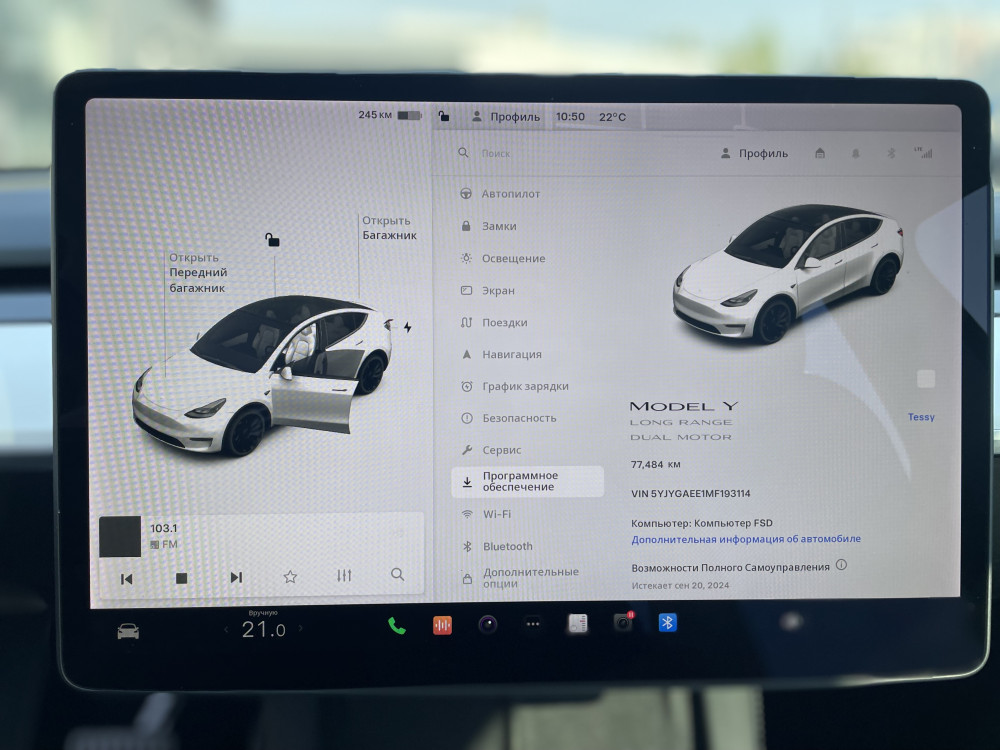The width and height of the screenshot is (1000, 750).
Task: Select Программное обеспечение menu item
Action: tap(527, 482)
